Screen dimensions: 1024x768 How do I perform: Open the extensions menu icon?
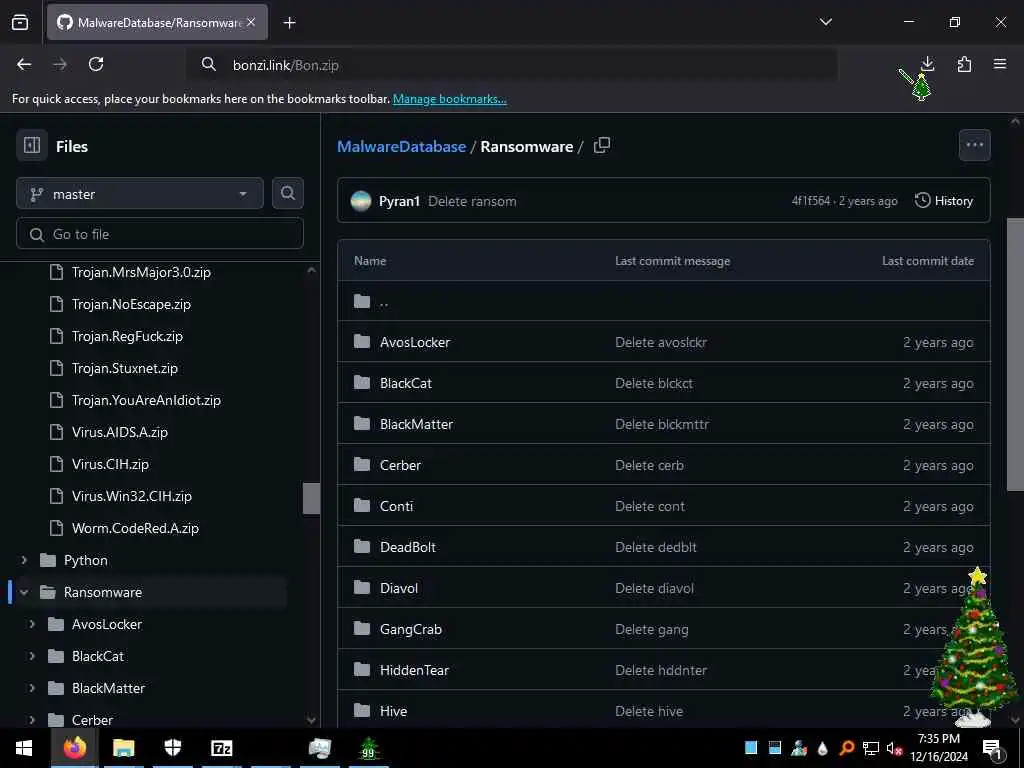coord(964,64)
